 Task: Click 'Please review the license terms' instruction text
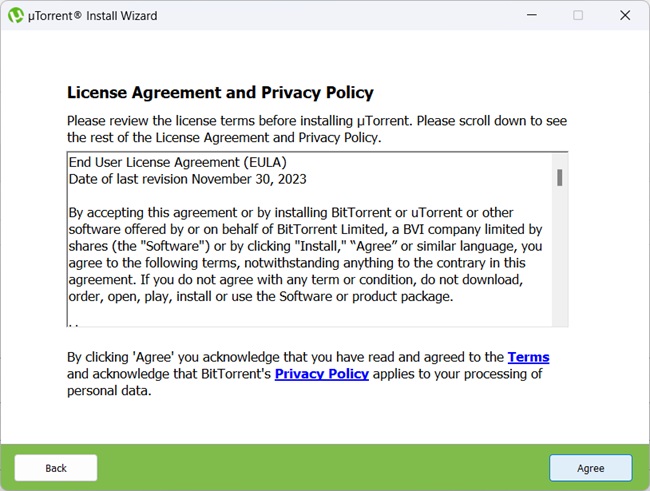(317, 129)
